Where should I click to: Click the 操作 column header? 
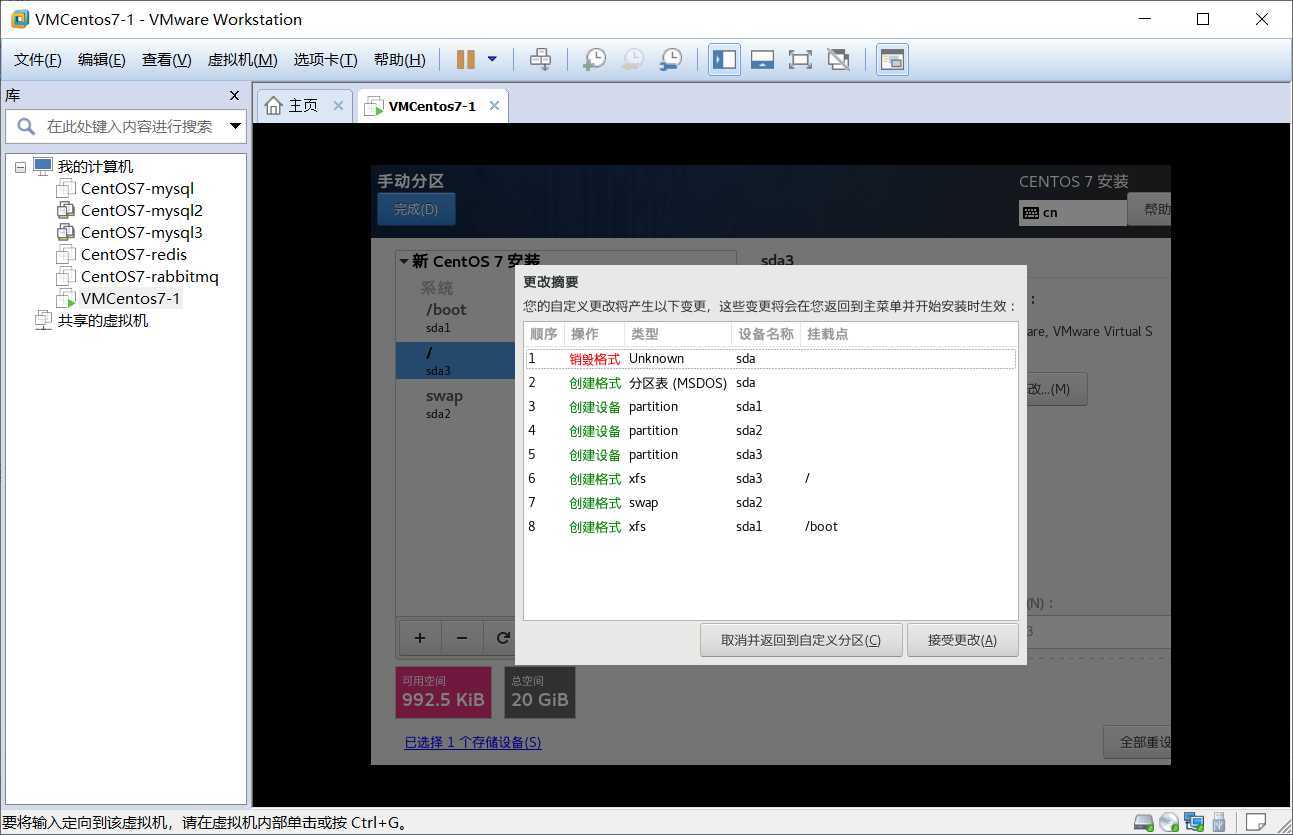(594, 334)
